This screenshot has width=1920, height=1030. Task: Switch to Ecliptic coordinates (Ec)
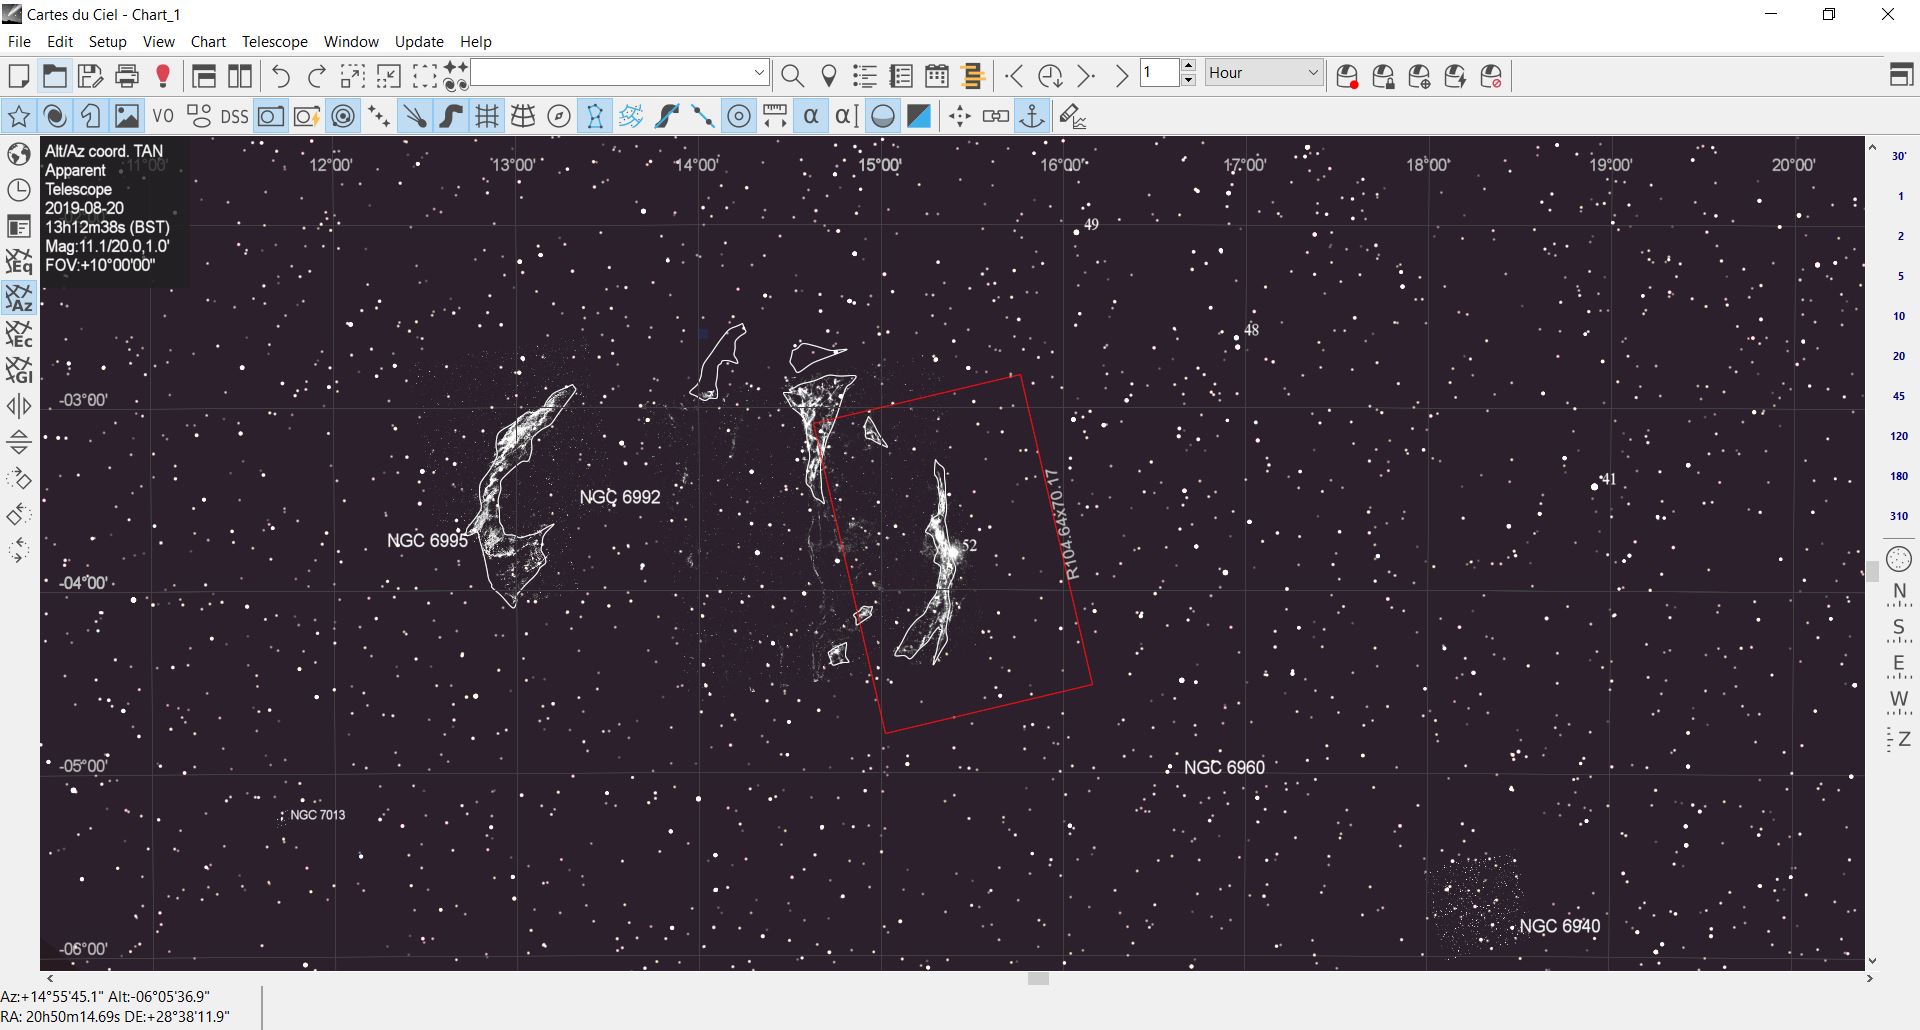coord(19,334)
